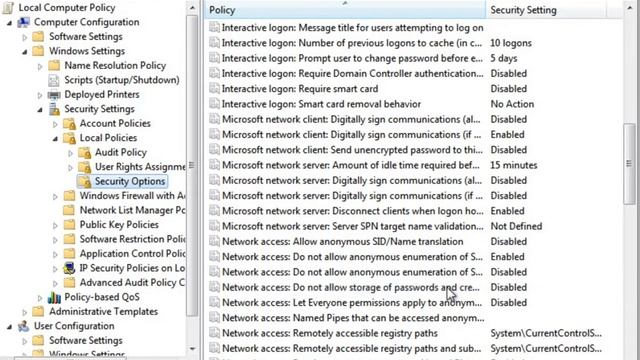Sort by the Security Setting column header

546,10
